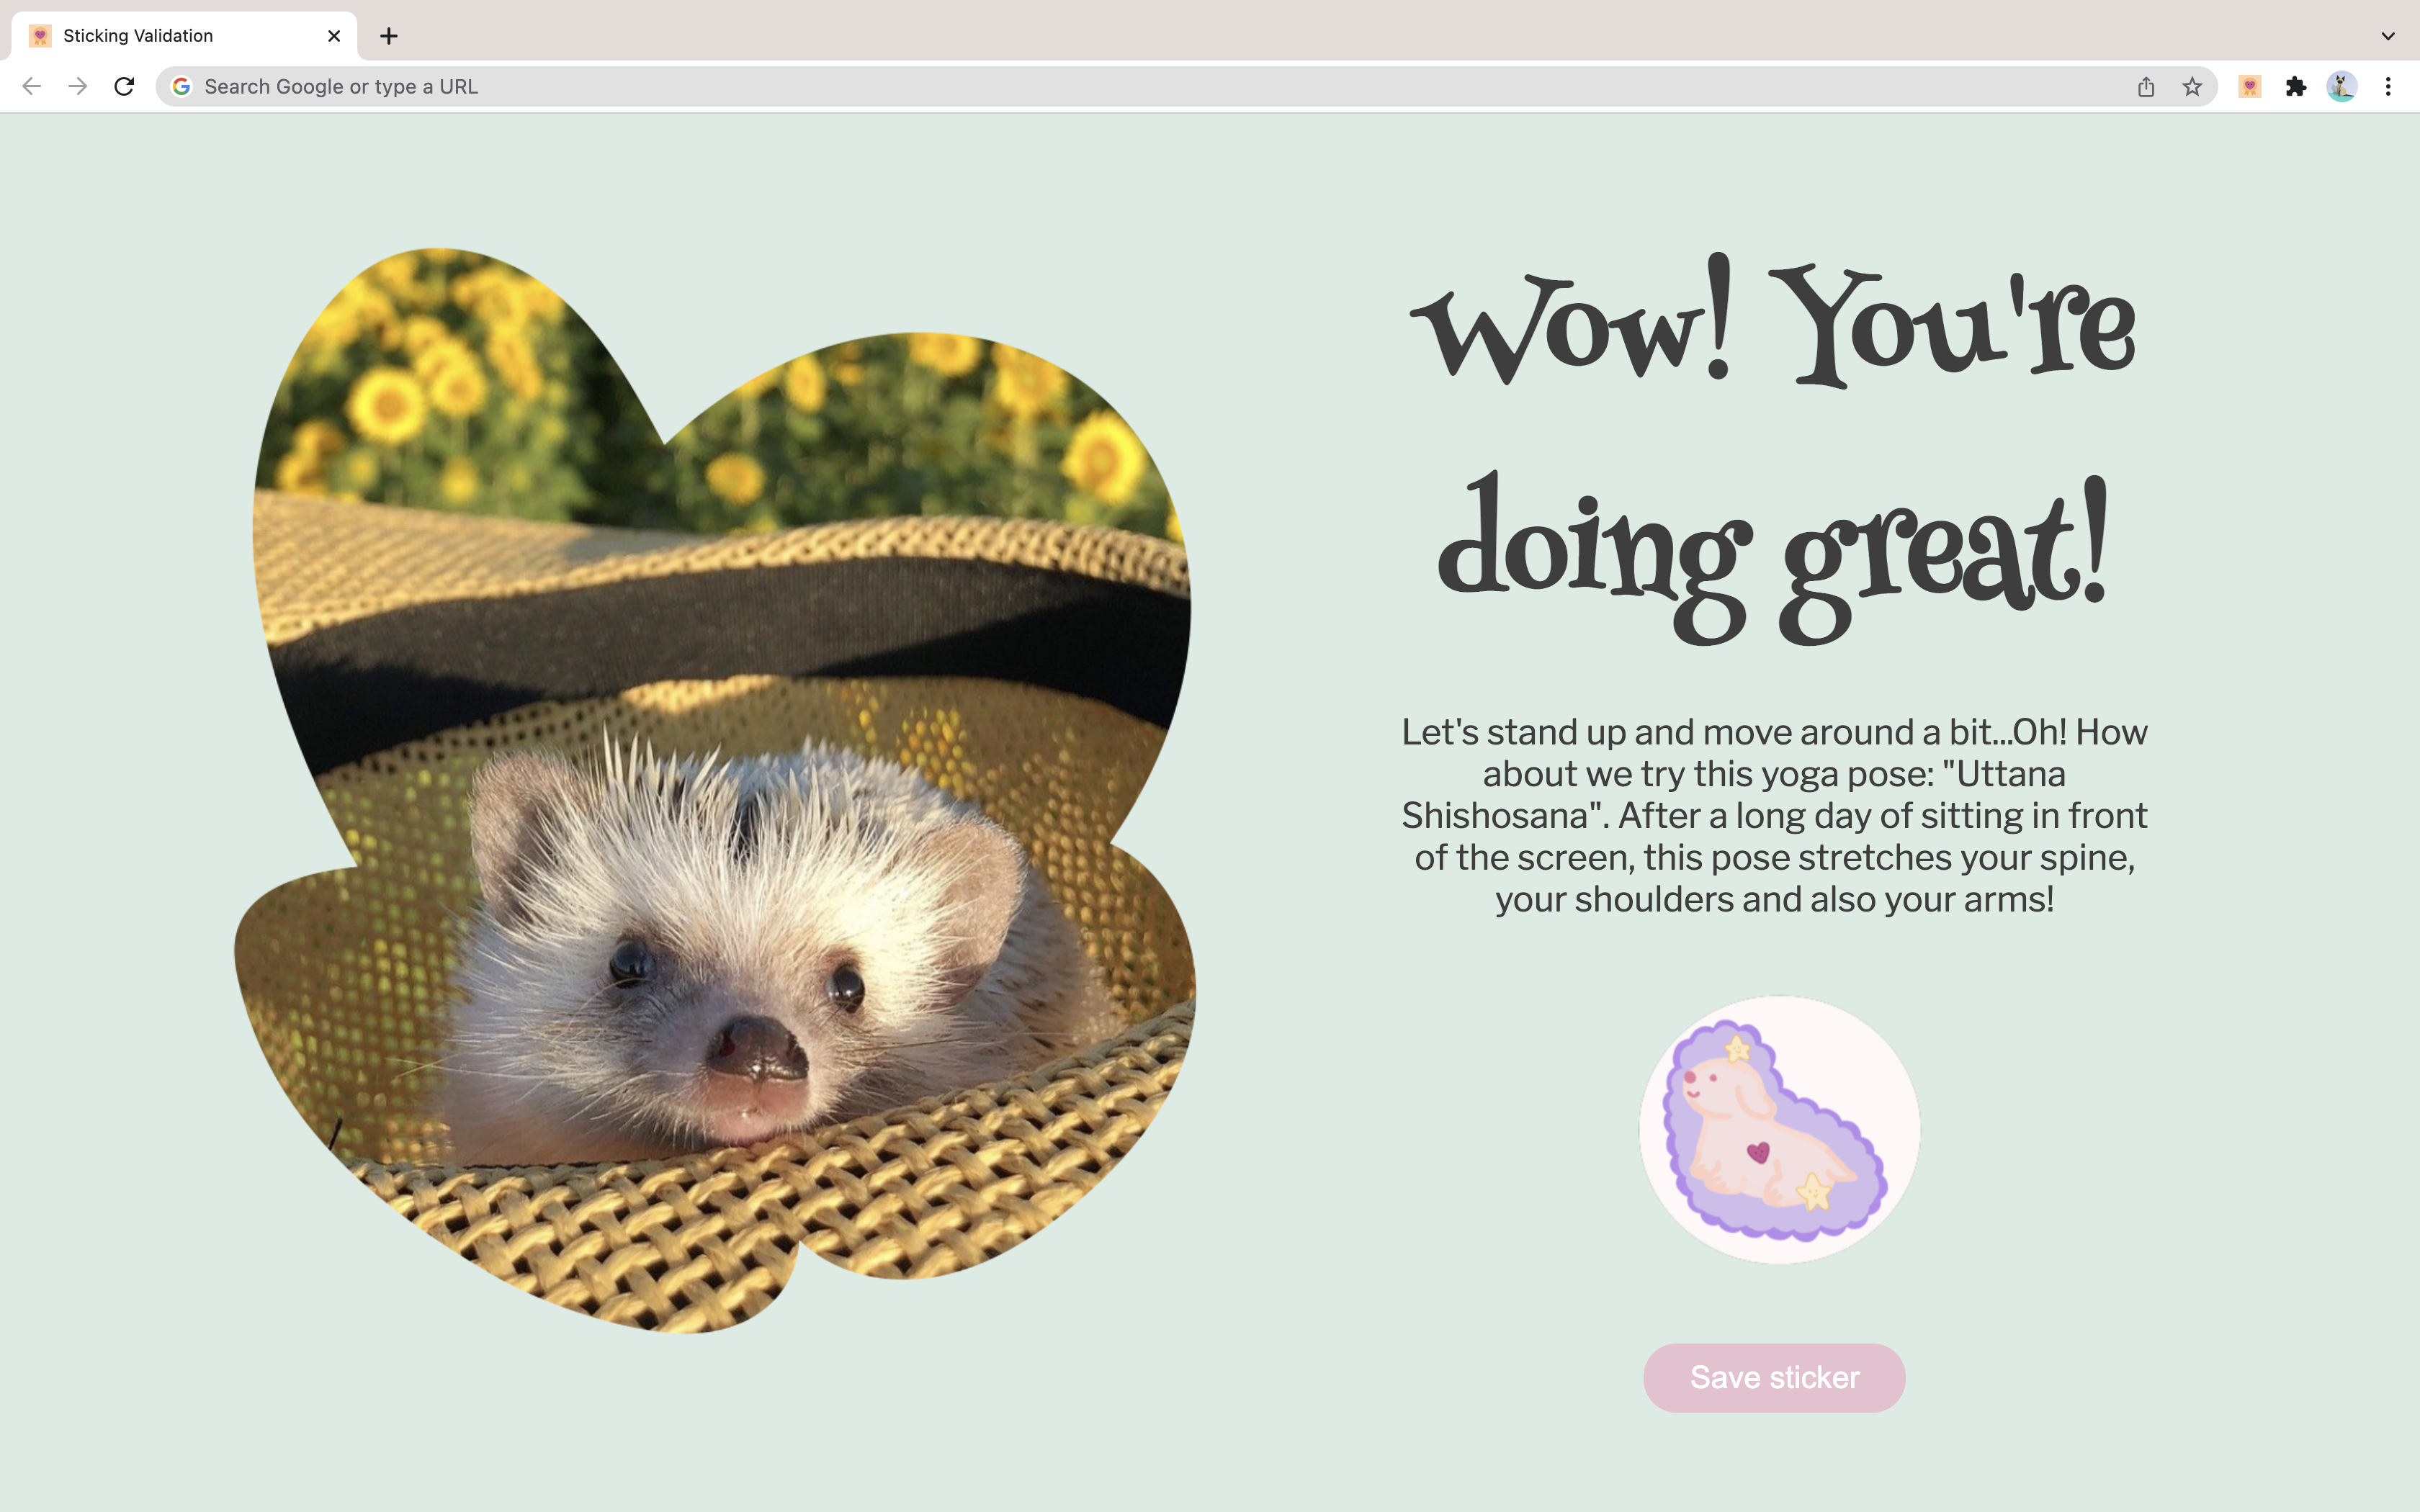
Task: Bookmark this tab with star icon
Action: click(2192, 87)
